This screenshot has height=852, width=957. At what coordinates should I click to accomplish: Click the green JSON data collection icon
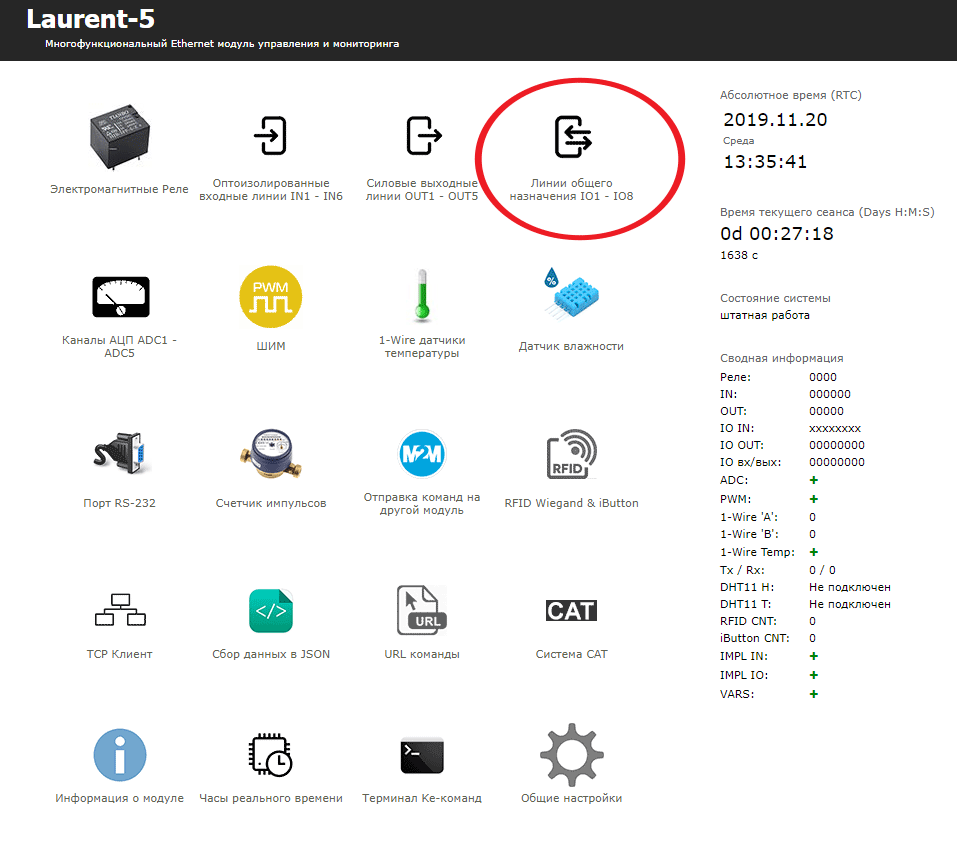click(271, 610)
